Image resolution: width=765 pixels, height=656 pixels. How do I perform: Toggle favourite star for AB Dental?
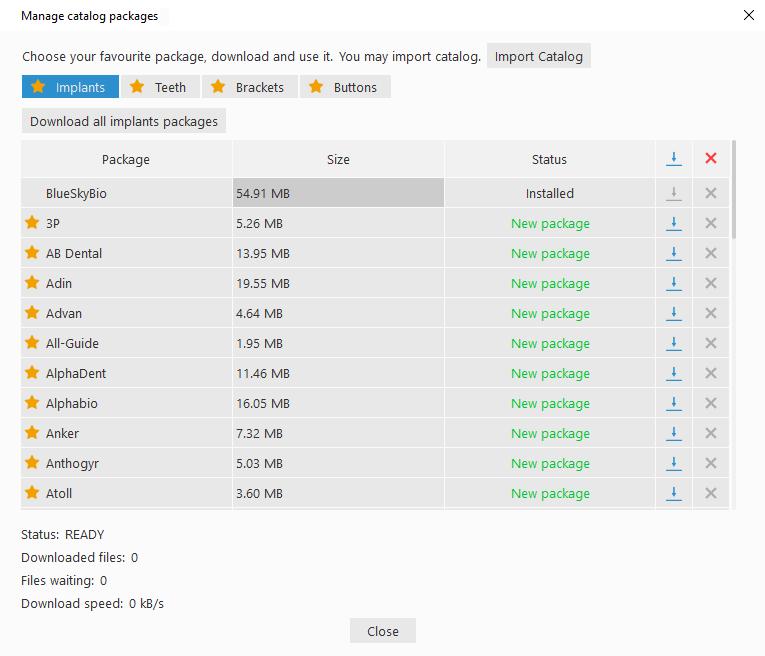(32, 253)
